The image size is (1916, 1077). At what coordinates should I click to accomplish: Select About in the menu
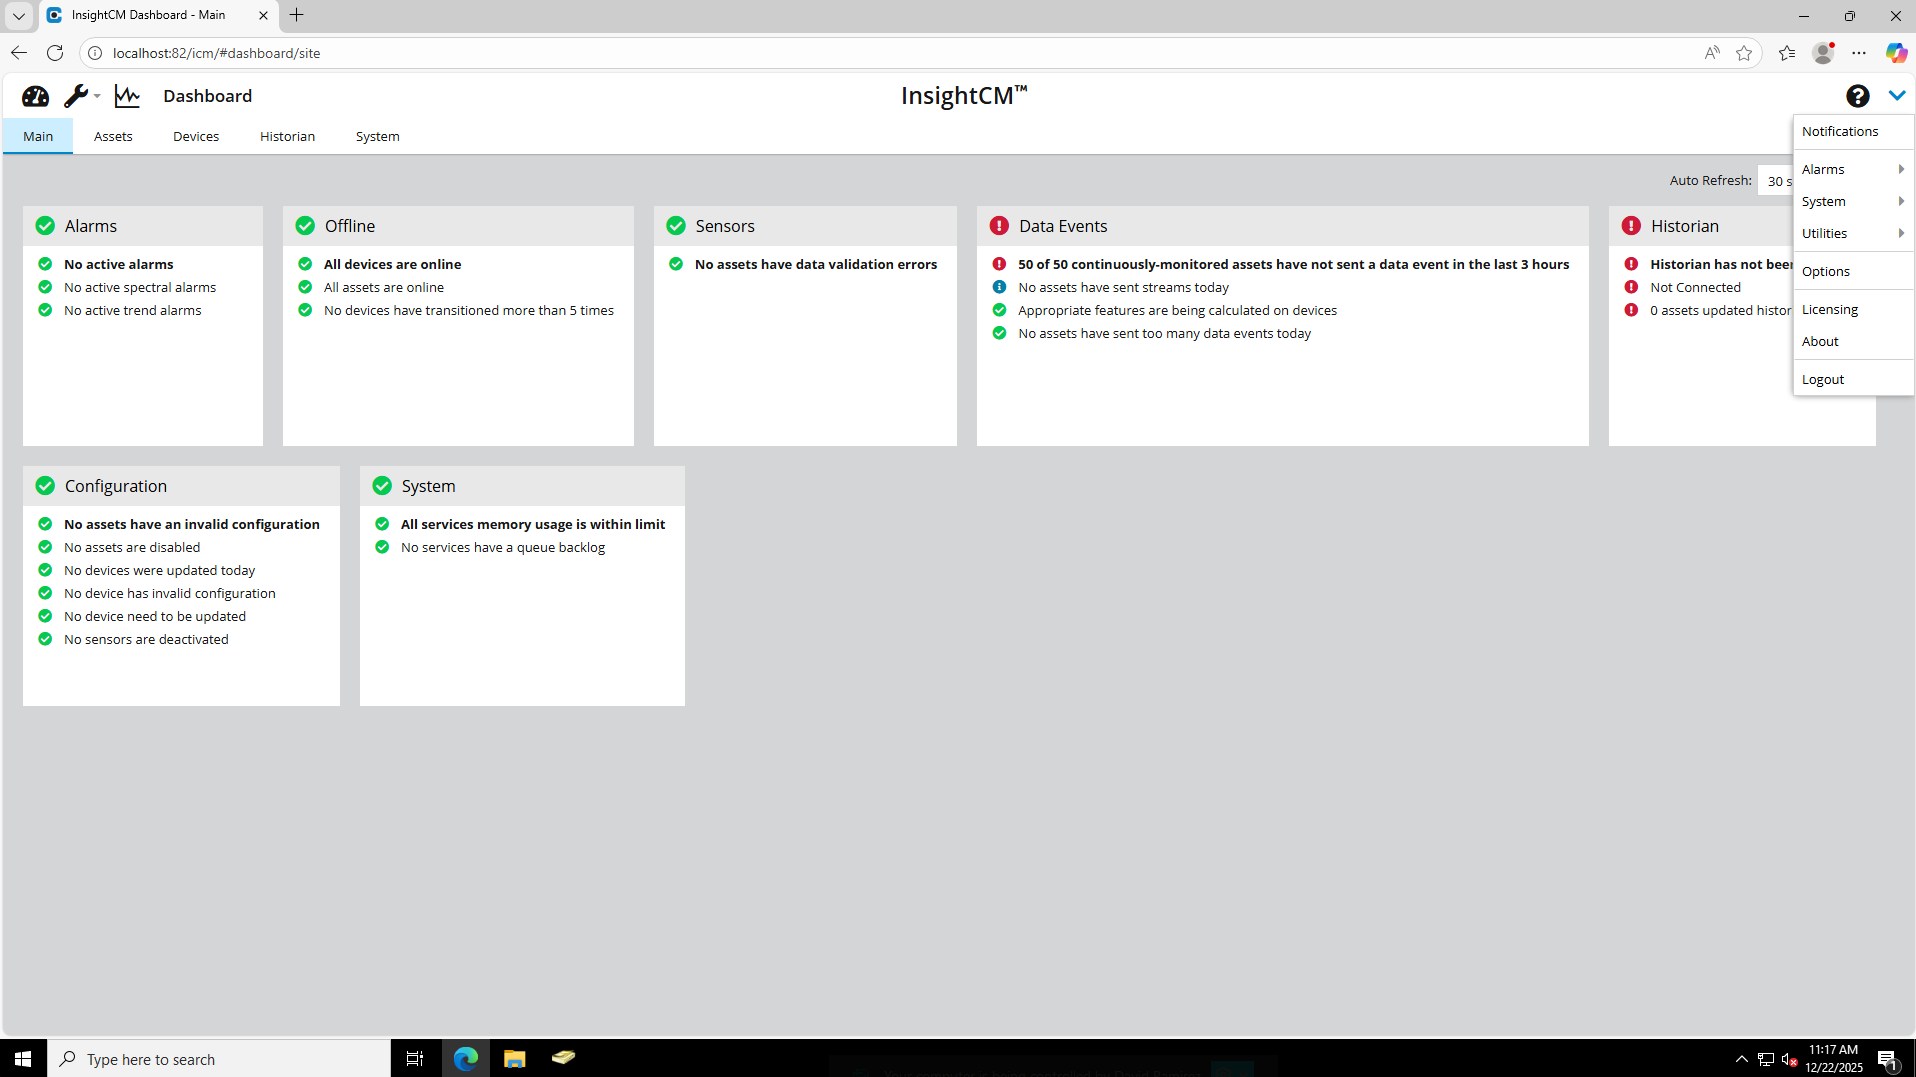(1853, 341)
